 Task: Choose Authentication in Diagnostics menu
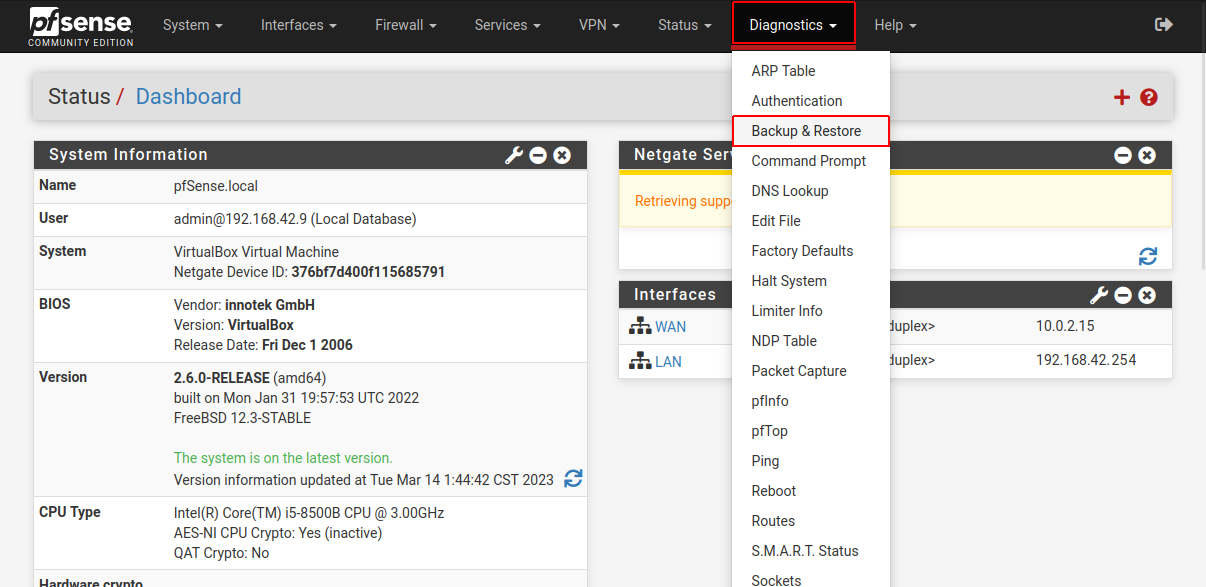811,101
